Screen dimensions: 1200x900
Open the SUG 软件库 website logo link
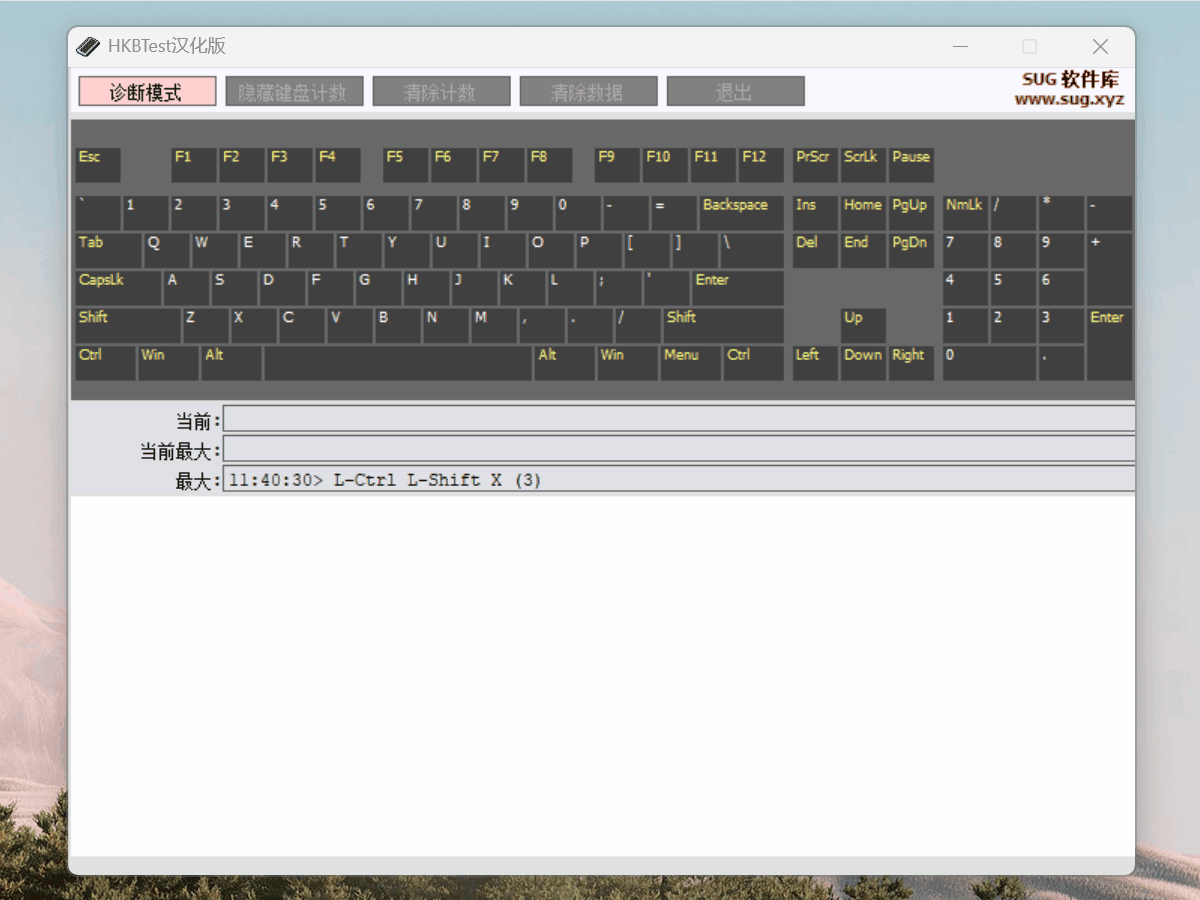click(1069, 88)
